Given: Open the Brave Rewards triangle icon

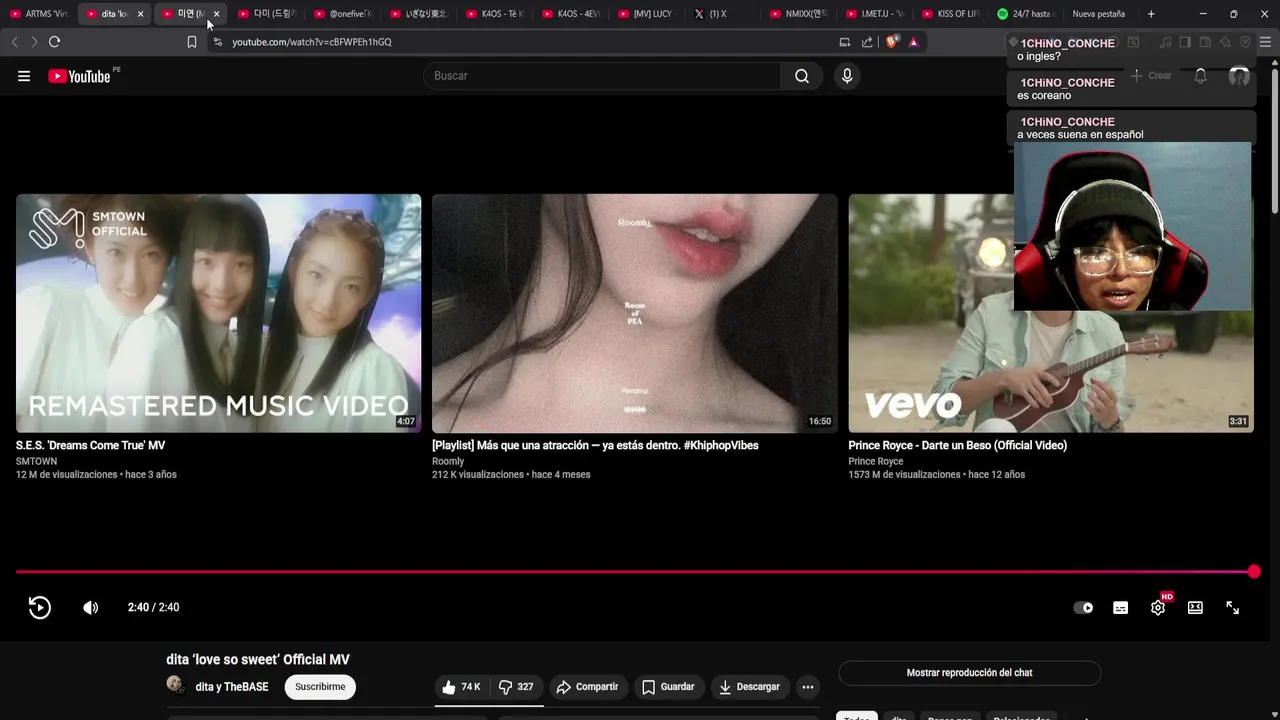Looking at the screenshot, I should tap(913, 42).
